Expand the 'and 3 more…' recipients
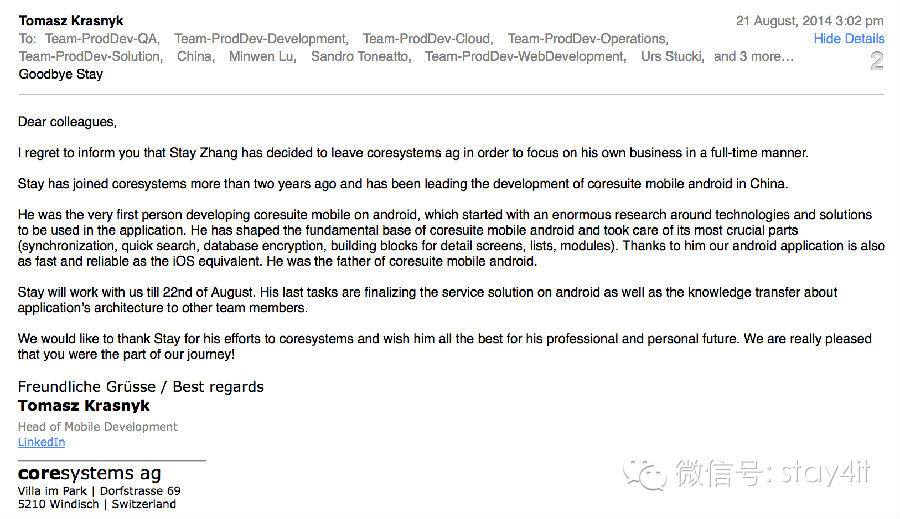Viewport: 900px width, 519px height. coord(754,56)
